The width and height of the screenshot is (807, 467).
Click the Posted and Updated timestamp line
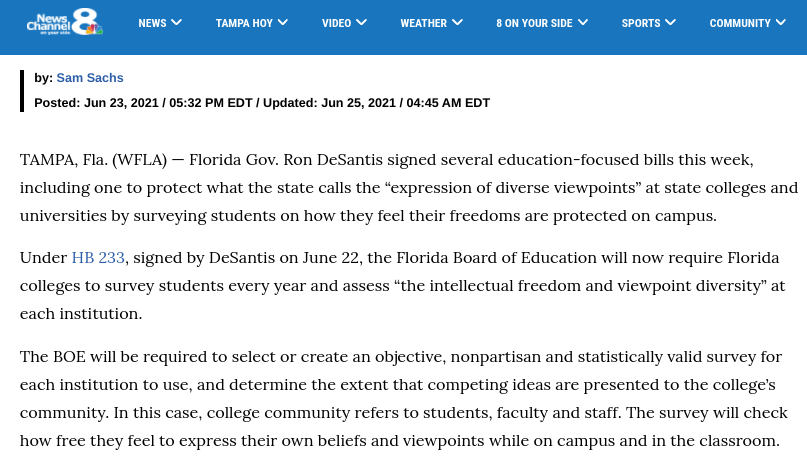click(262, 103)
